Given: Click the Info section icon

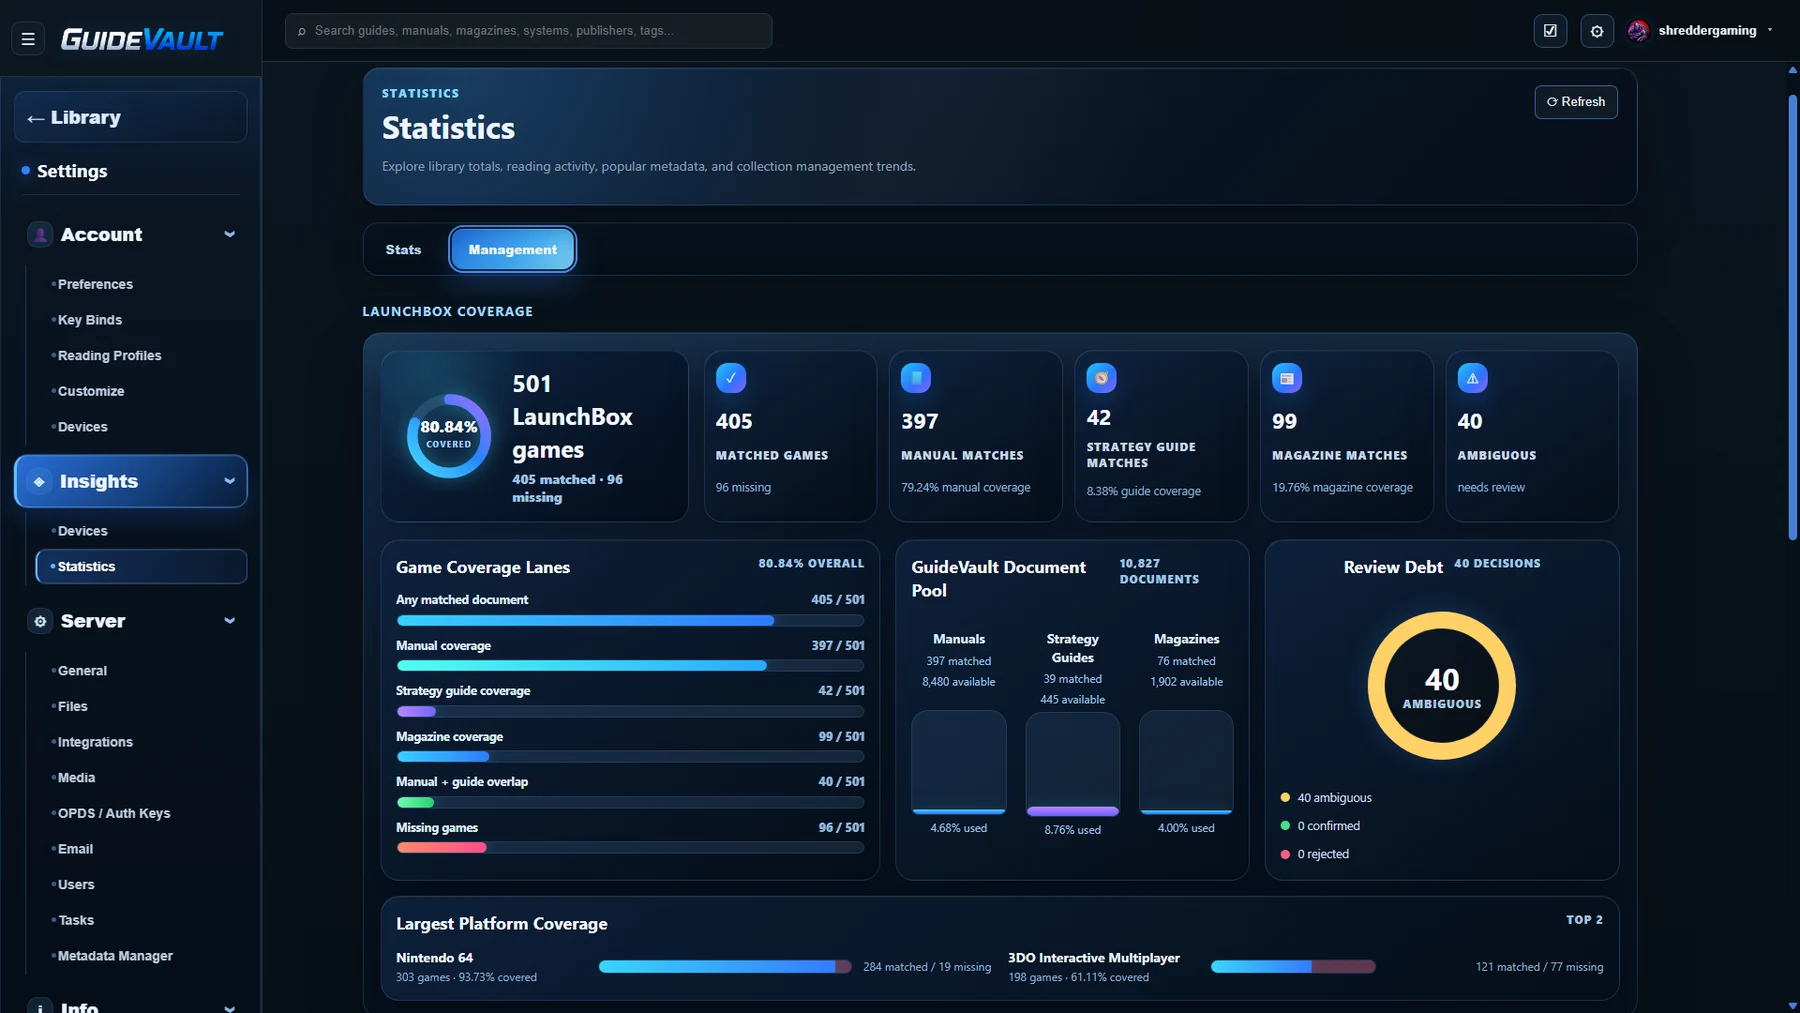Looking at the screenshot, I should tap(40, 1006).
